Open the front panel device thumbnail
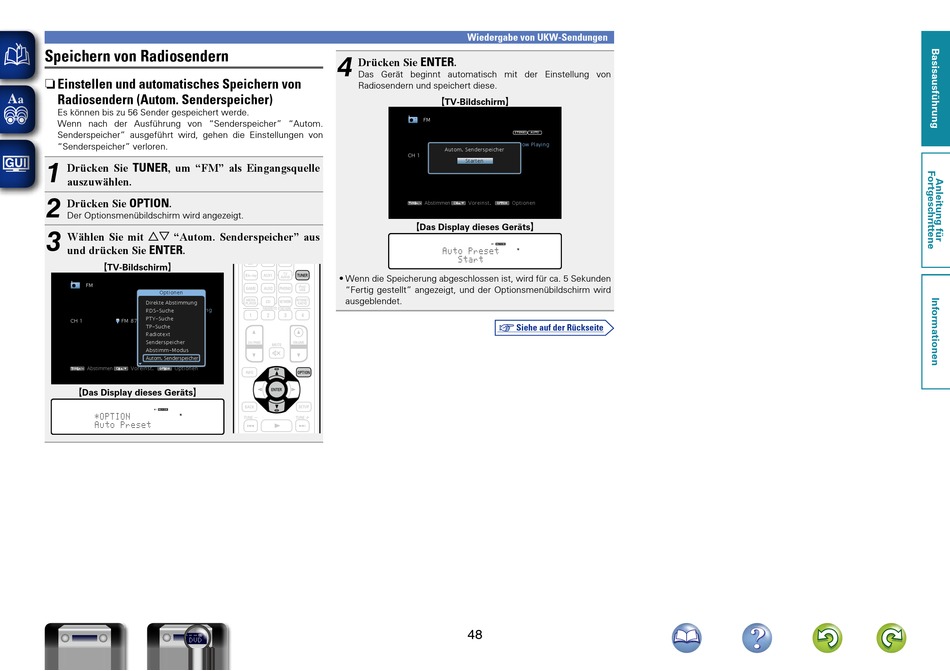This screenshot has height=671, width=950. click(x=85, y=646)
